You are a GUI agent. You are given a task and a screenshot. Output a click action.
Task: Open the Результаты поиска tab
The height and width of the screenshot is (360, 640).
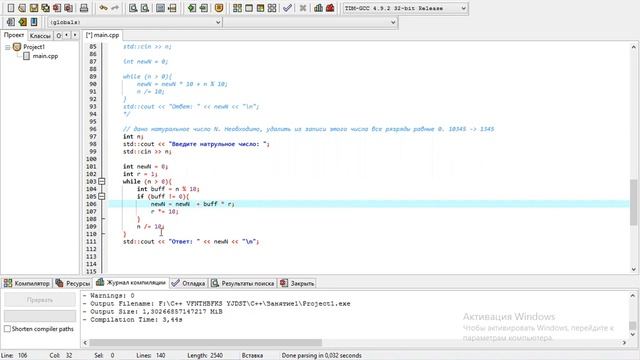click(243, 283)
